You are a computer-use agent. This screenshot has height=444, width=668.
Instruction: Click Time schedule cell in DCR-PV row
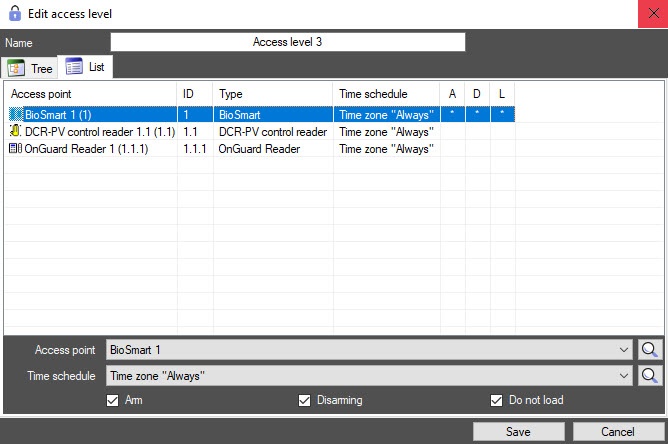[x=386, y=132]
